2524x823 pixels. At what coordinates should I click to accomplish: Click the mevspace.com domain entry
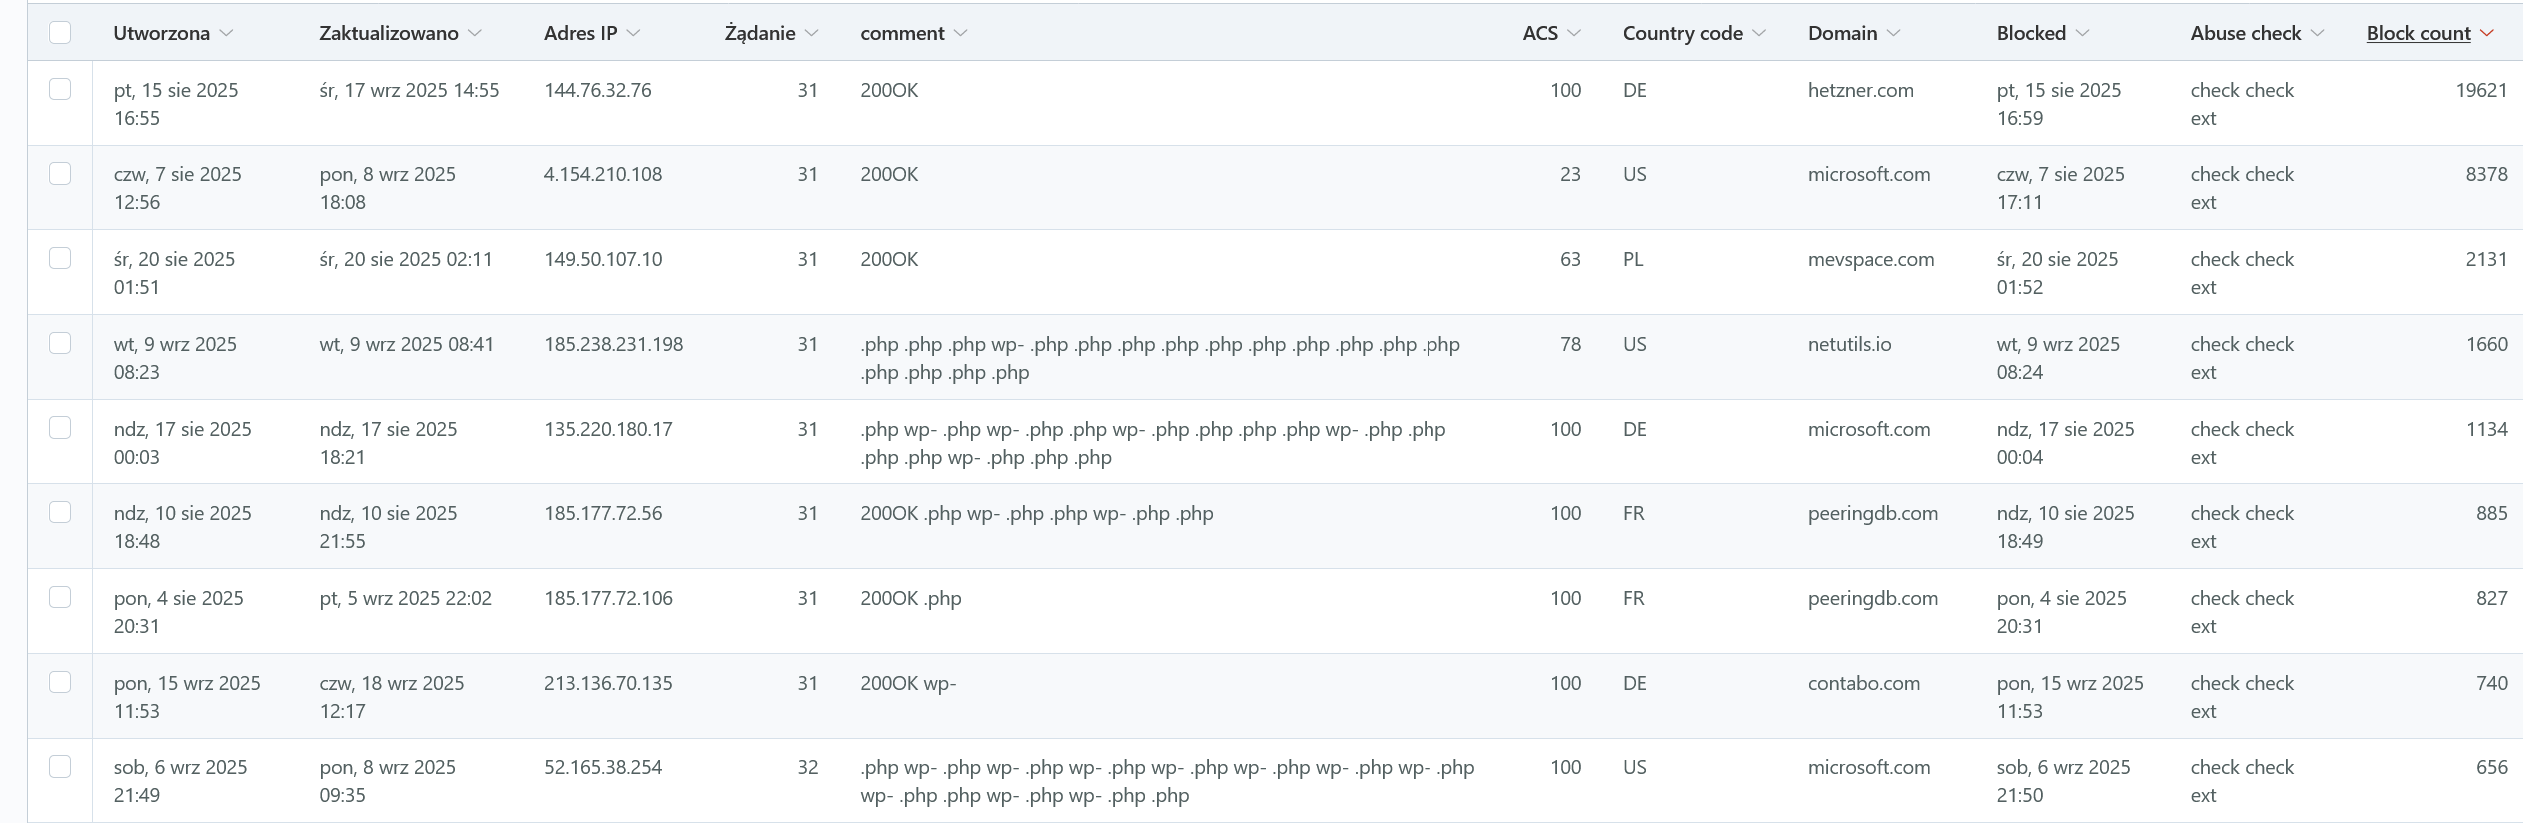click(x=1870, y=260)
